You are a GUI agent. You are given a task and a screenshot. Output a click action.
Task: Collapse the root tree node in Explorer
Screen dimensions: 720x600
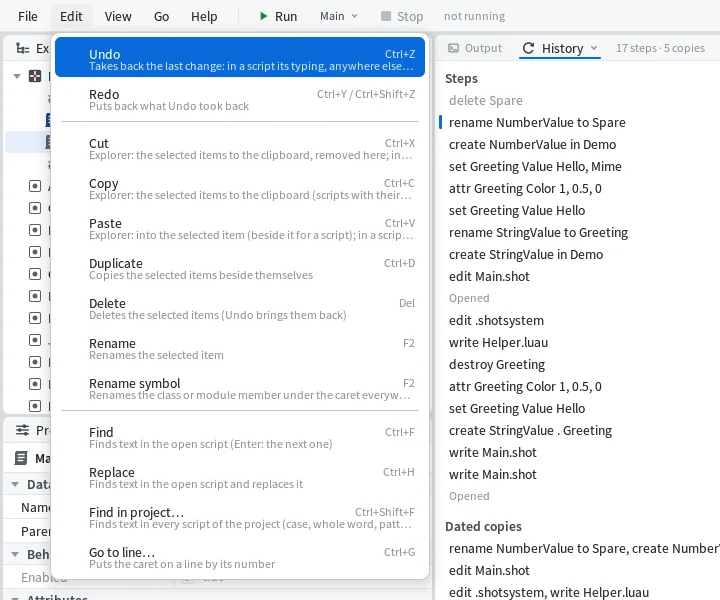(17, 76)
